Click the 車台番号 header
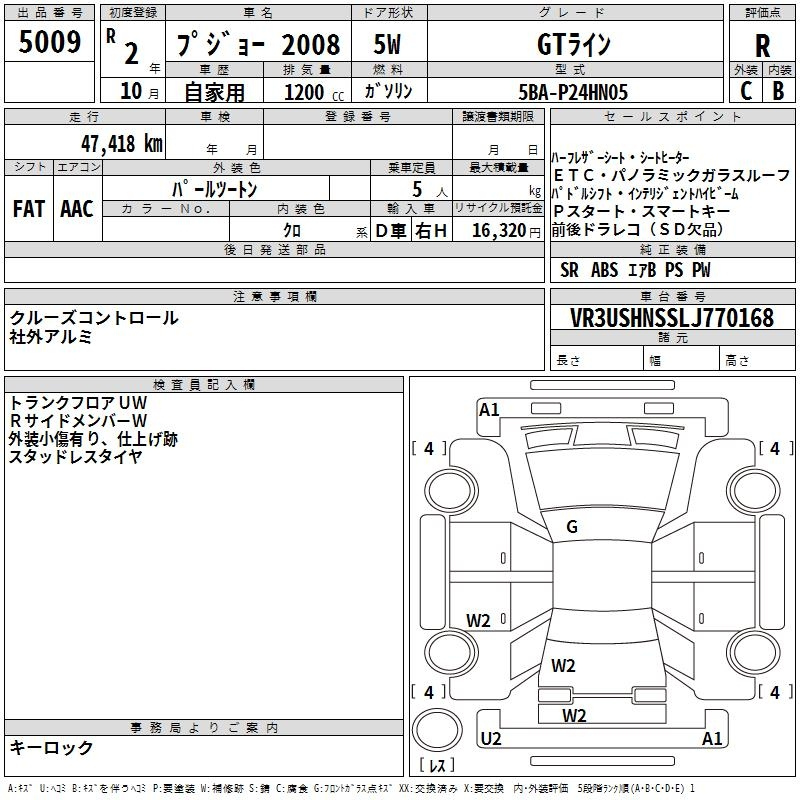 click(672, 296)
